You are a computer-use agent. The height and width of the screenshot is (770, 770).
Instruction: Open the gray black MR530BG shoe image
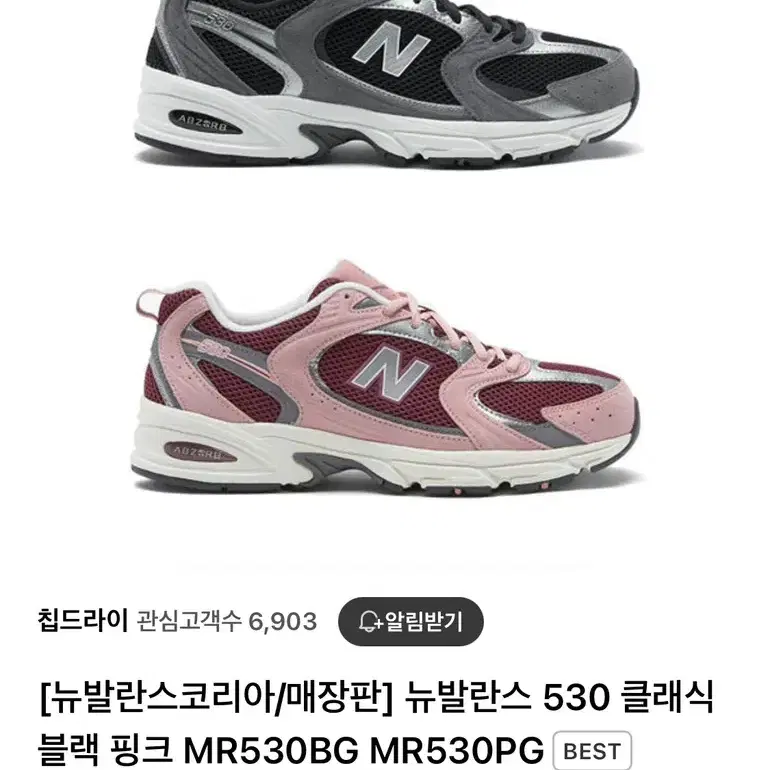pos(385,81)
